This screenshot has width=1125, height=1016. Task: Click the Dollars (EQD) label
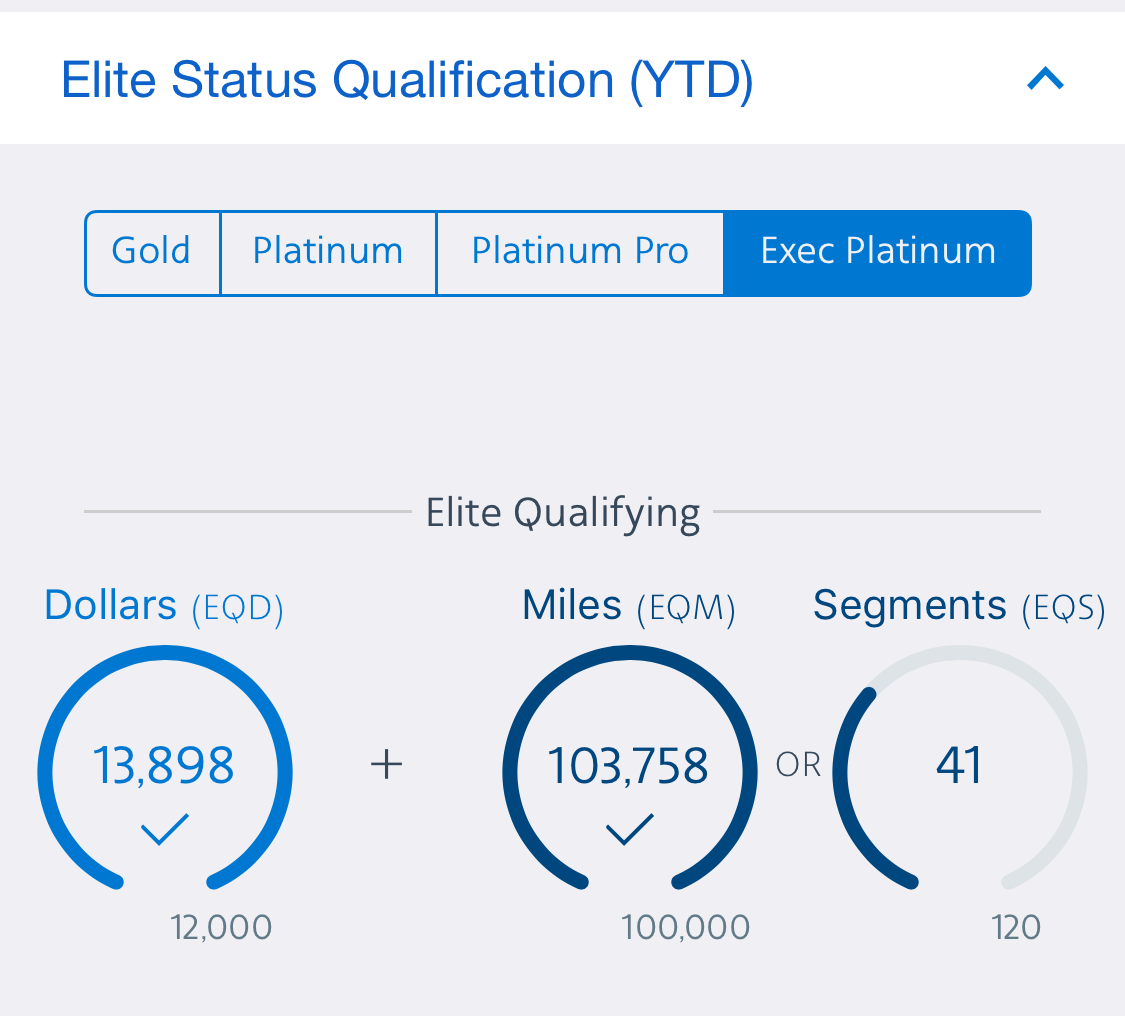coord(164,606)
